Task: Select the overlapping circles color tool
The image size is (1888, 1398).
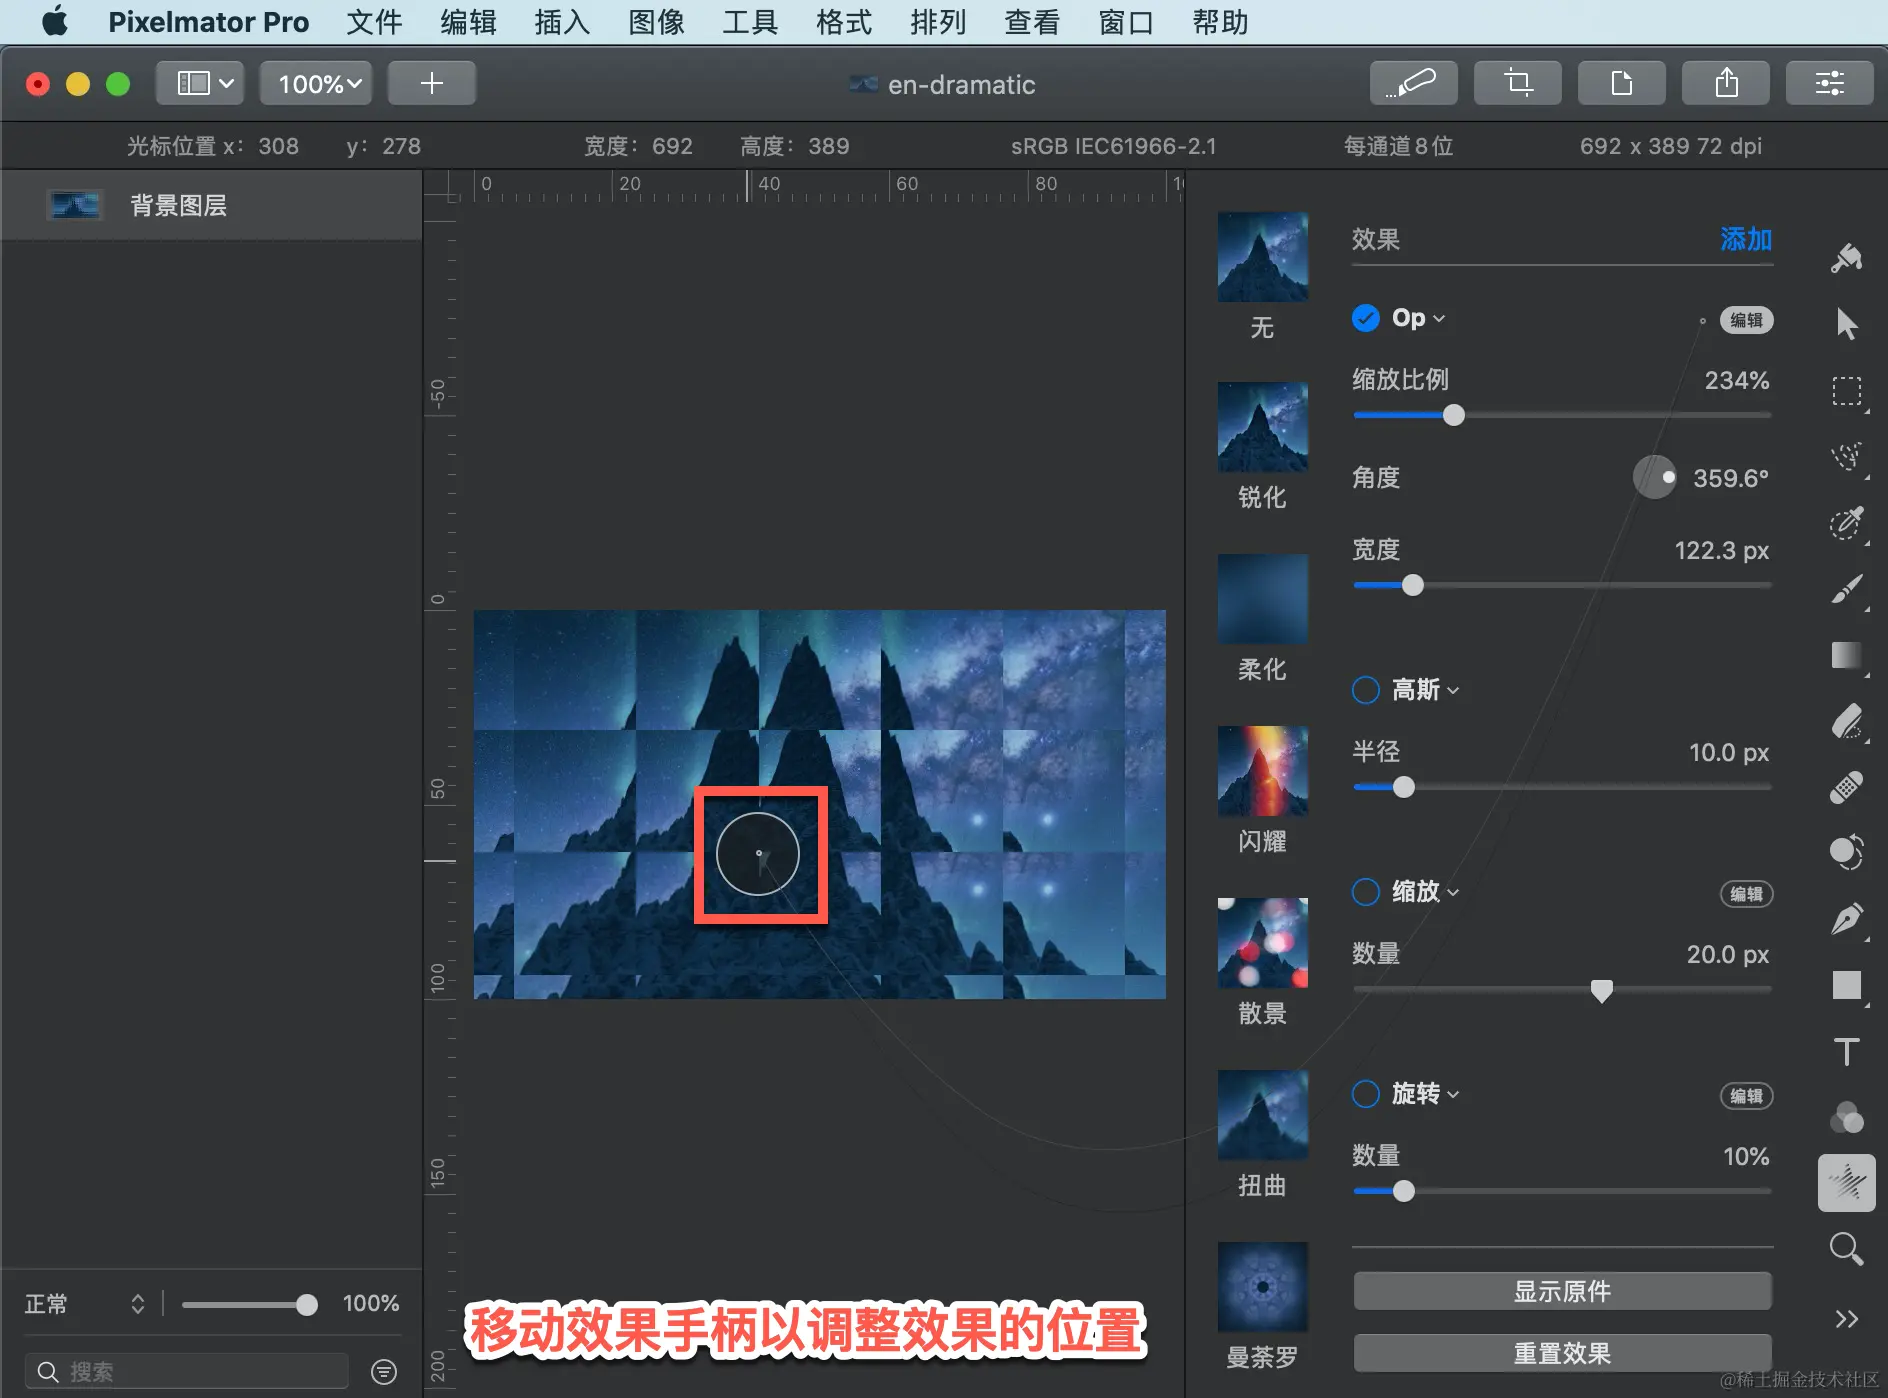Action: [1846, 1117]
